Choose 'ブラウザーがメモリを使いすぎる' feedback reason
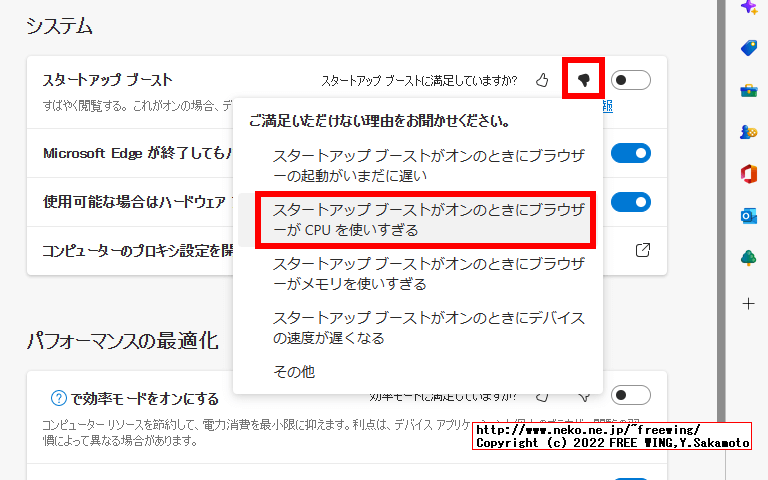 pyautogui.click(x=428, y=273)
